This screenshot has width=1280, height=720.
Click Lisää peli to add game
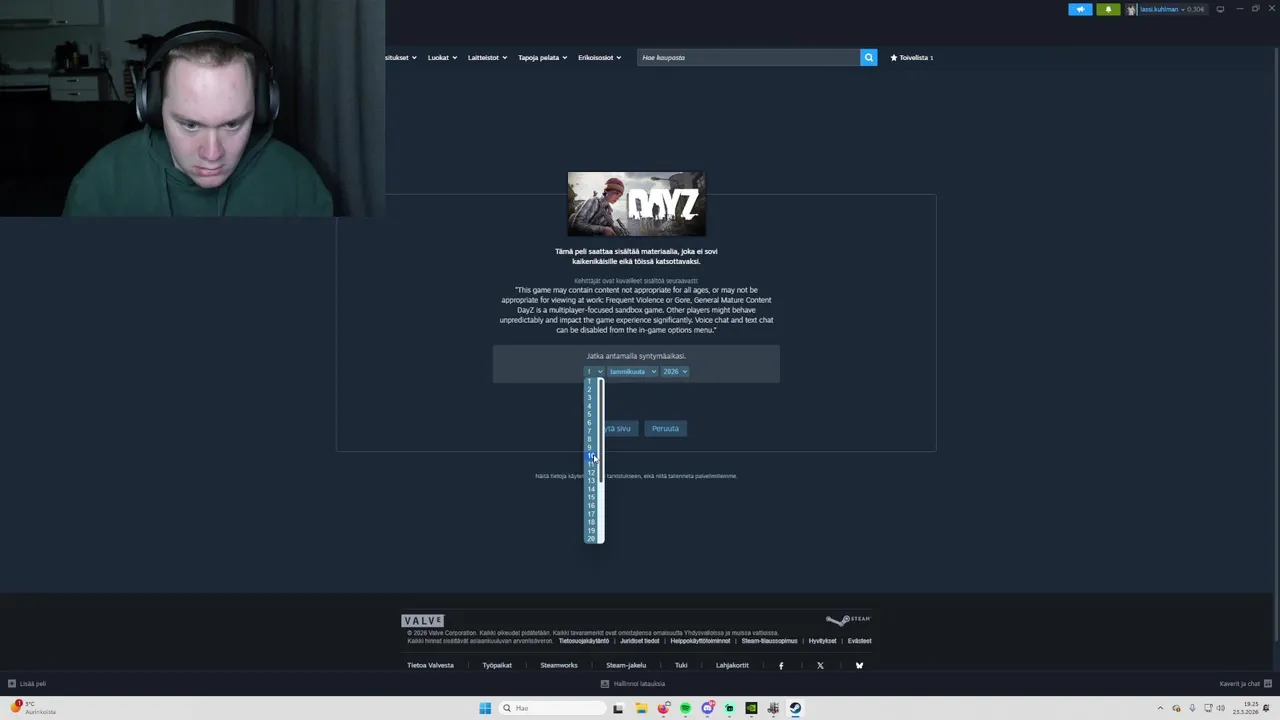click(27, 684)
